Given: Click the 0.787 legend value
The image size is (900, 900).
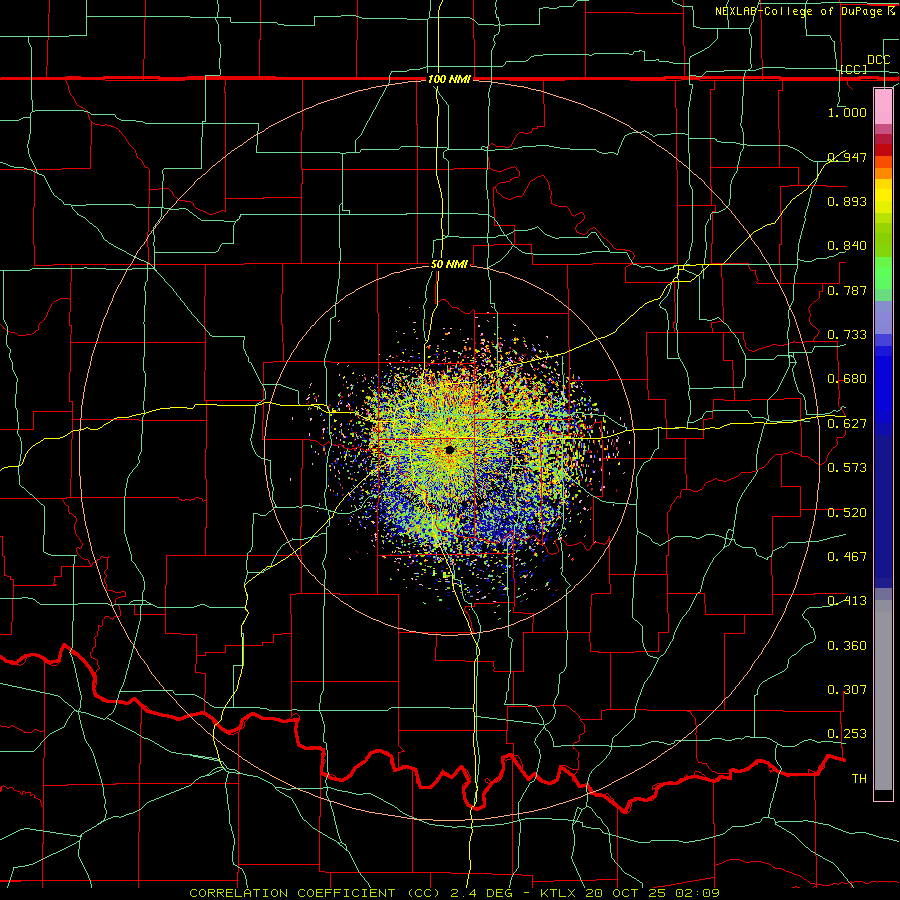Looking at the screenshot, I should pyautogui.click(x=847, y=290).
